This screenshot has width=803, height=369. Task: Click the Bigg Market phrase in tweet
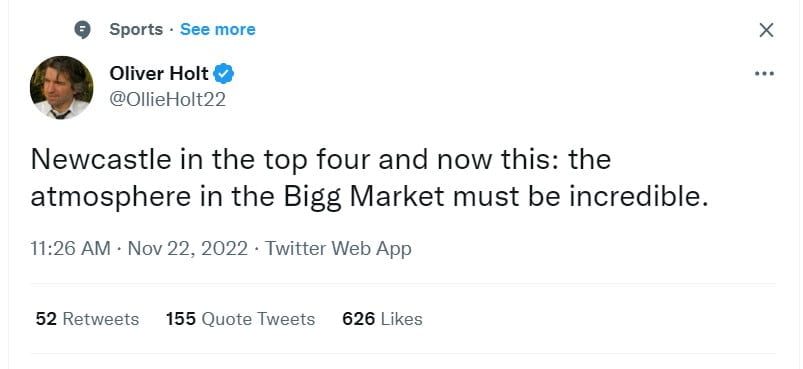coord(364,198)
